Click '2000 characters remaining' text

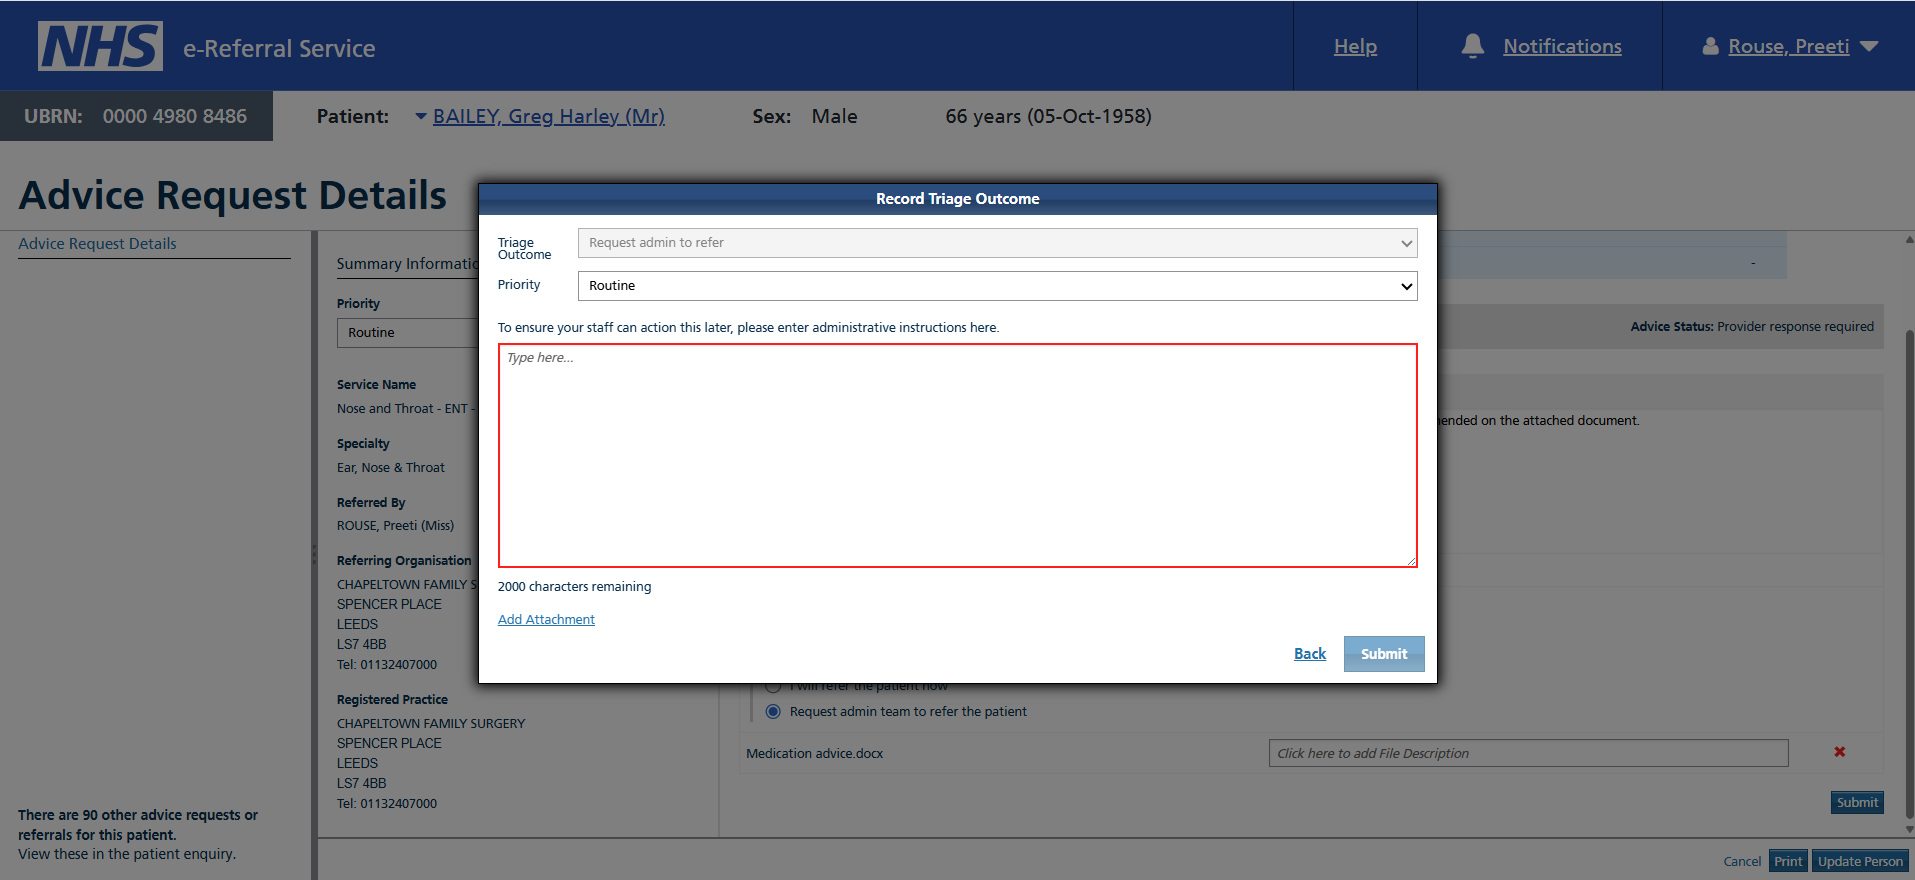pos(574,587)
